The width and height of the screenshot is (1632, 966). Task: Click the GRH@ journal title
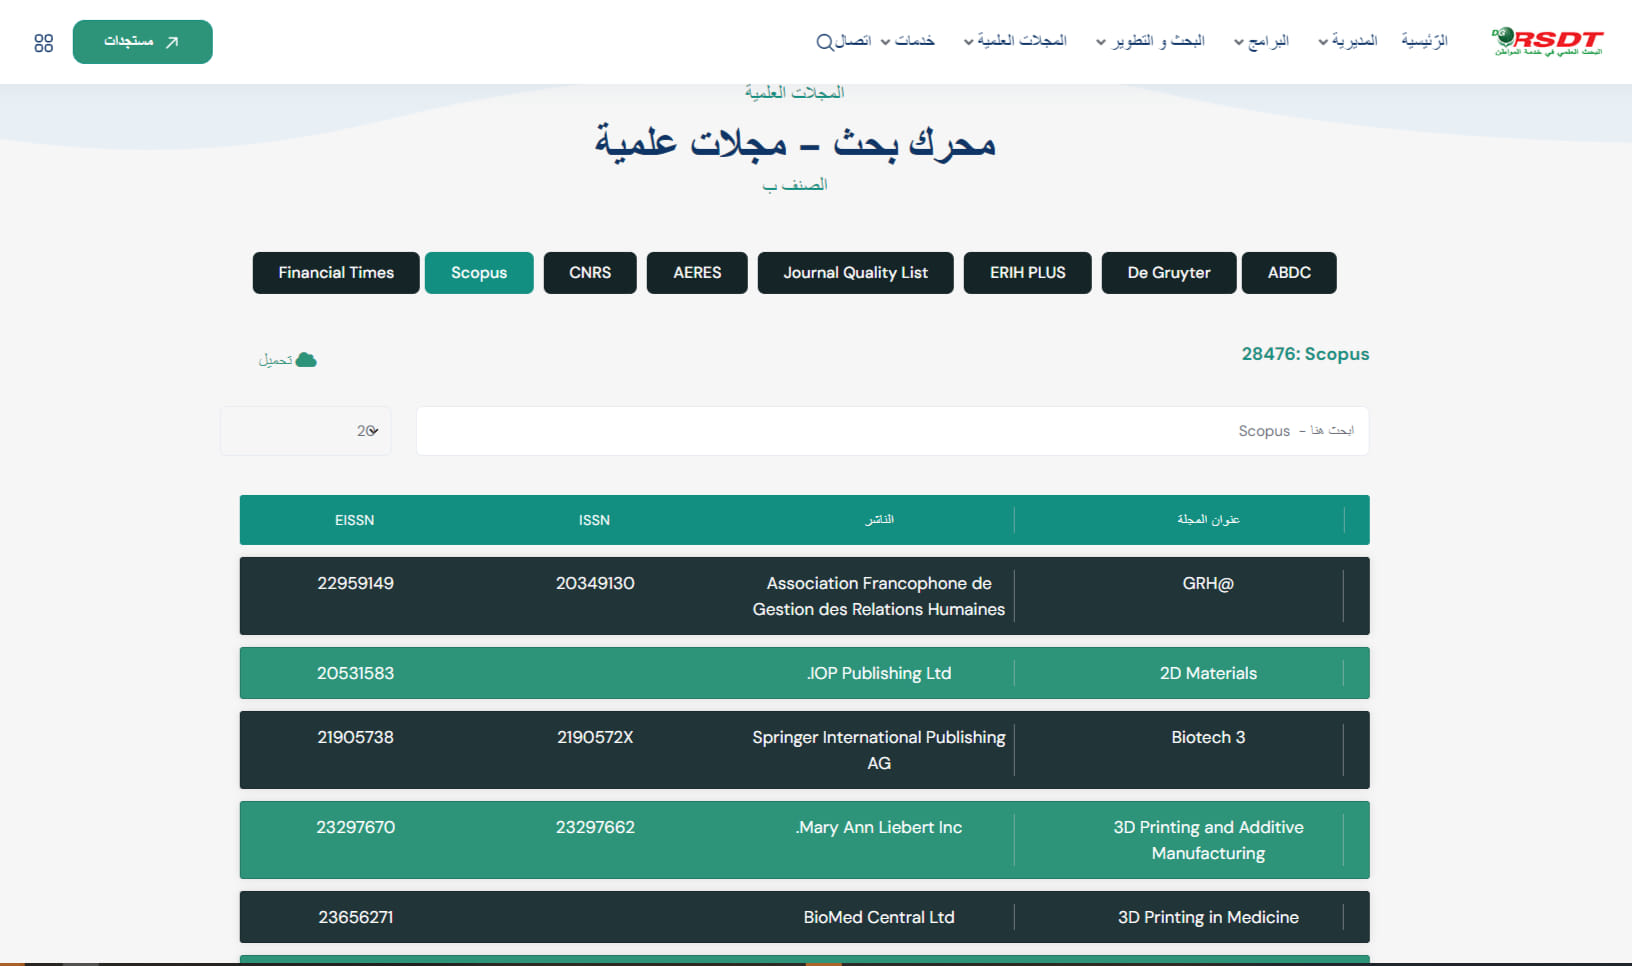1208,583
